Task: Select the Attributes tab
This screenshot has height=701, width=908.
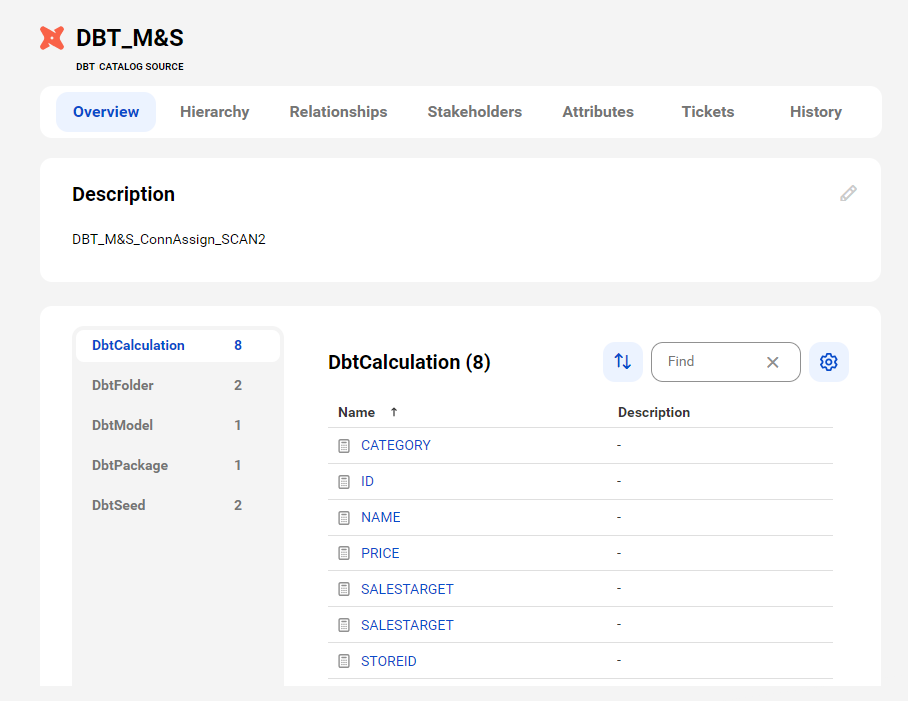Action: pyautogui.click(x=598, y=112)
